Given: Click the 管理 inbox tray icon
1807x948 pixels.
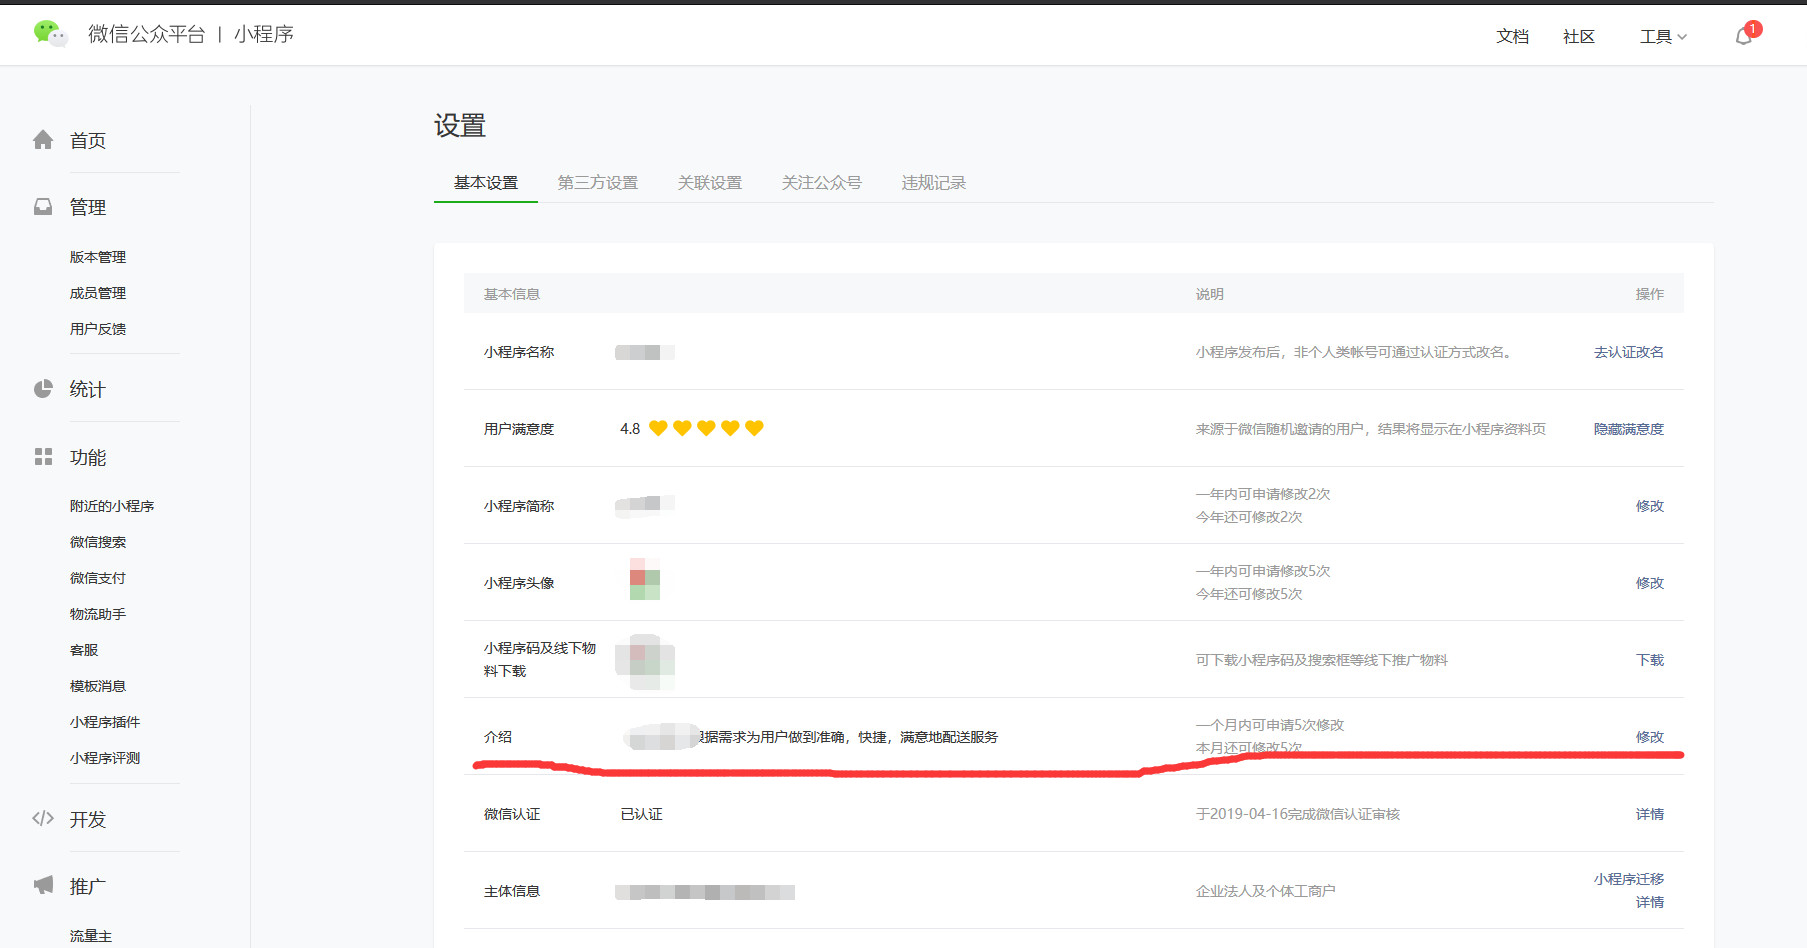Looking at the screenshot, I should tap(43, 207).
